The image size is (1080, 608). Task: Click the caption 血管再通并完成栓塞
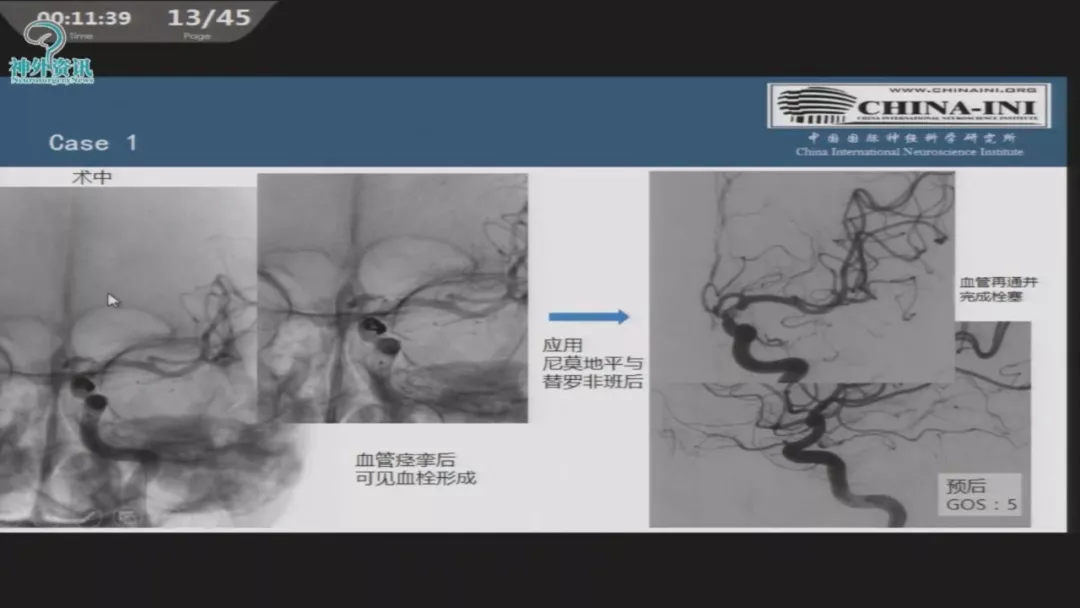pyautogui.click(x=998, y=289)
